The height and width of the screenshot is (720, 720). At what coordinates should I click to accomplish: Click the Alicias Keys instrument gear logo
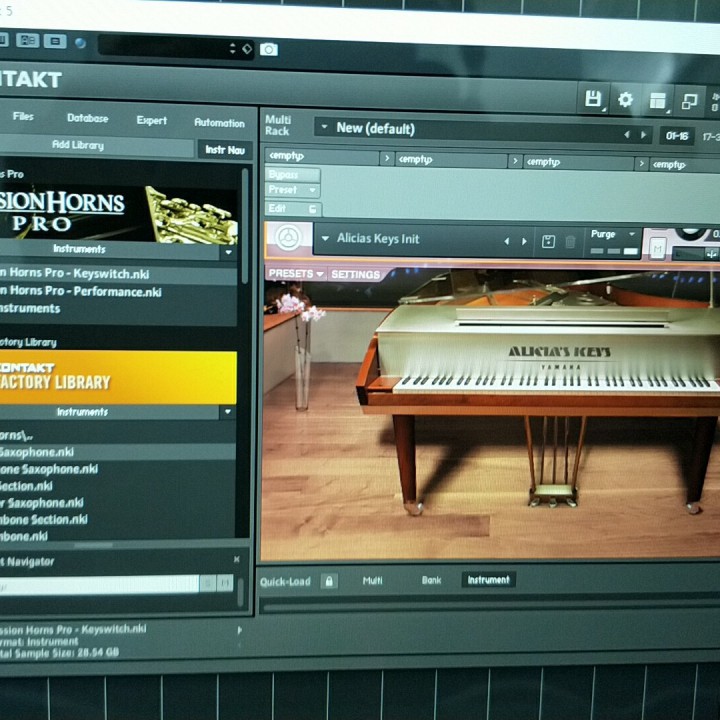(288, 239)
